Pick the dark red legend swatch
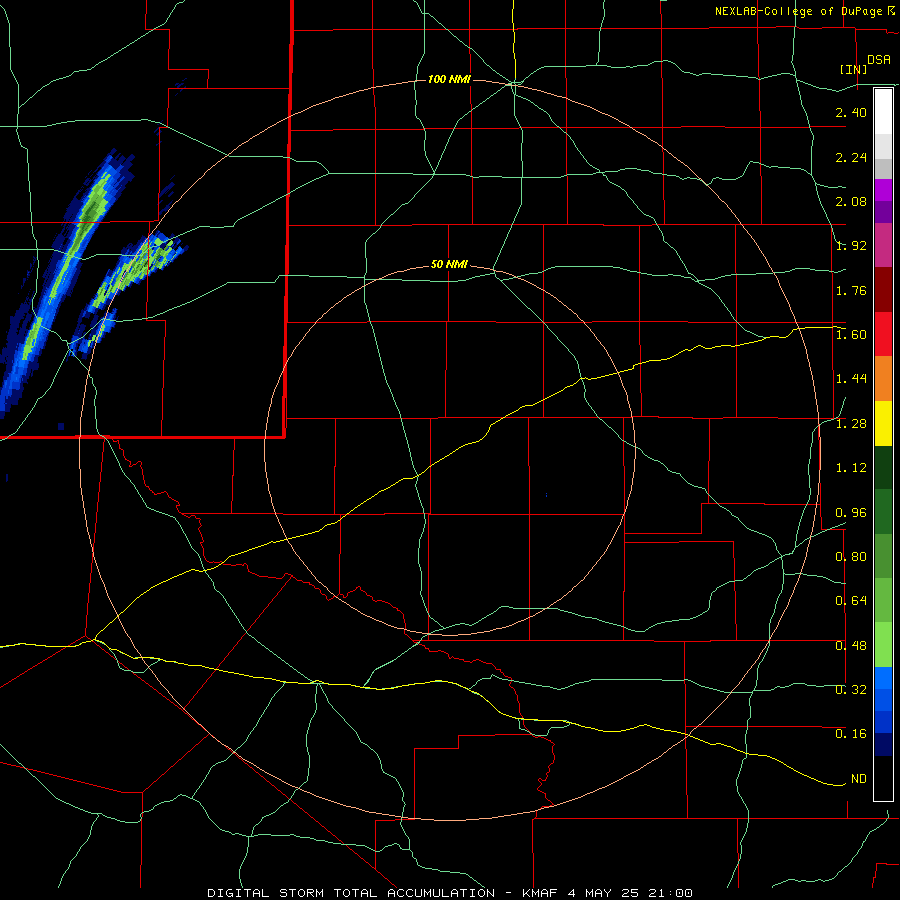 point(883,290)
